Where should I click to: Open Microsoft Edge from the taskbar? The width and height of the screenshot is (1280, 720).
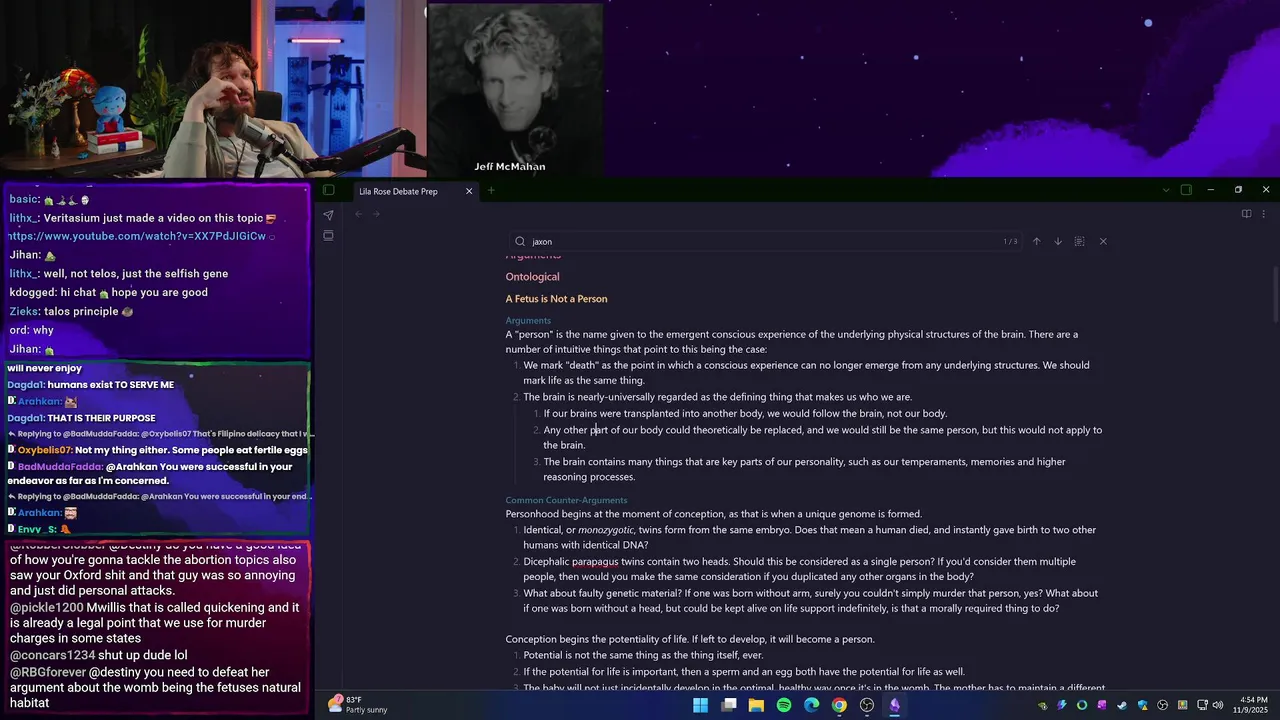pyautogui.click(x=812, y=705)
